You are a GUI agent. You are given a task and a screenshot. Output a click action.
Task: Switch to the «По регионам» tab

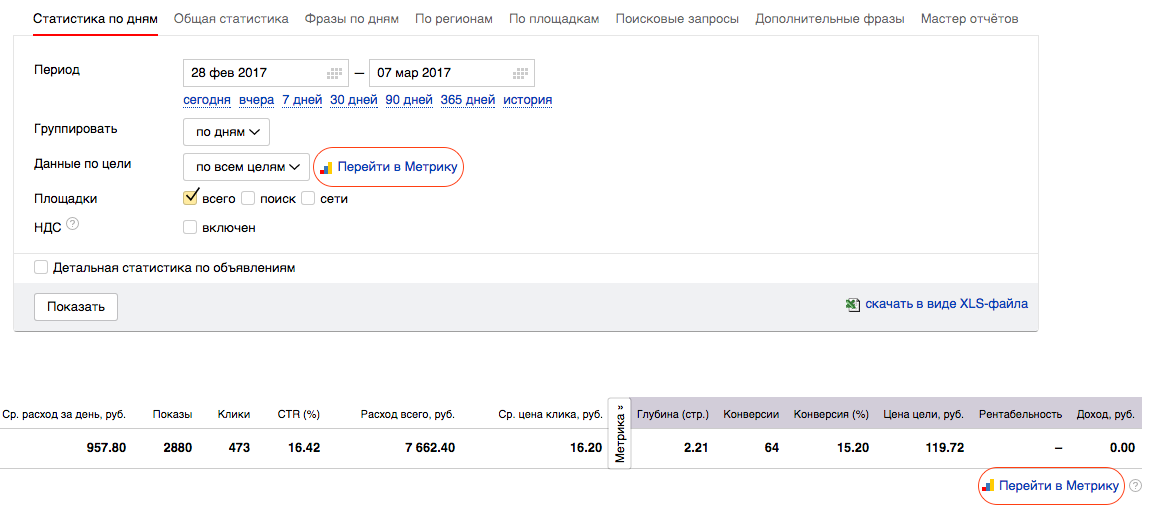(x=454, y=18)
